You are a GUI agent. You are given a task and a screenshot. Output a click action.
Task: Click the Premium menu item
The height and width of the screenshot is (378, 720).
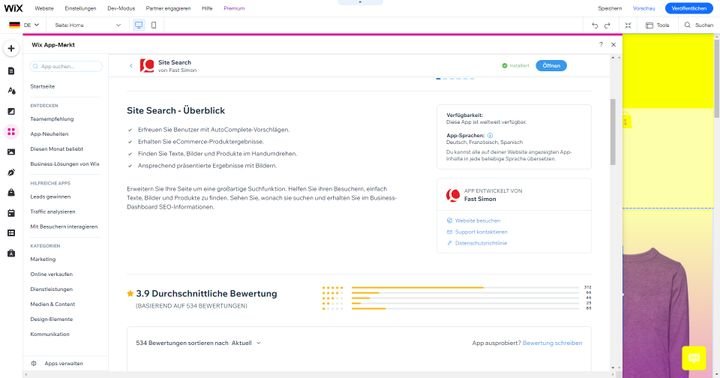click(234, 8)
